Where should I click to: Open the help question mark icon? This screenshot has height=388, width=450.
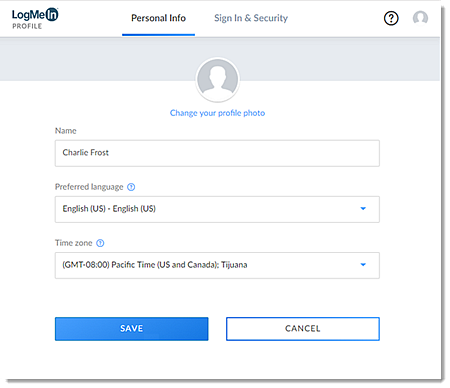click(x=391, y=18)
